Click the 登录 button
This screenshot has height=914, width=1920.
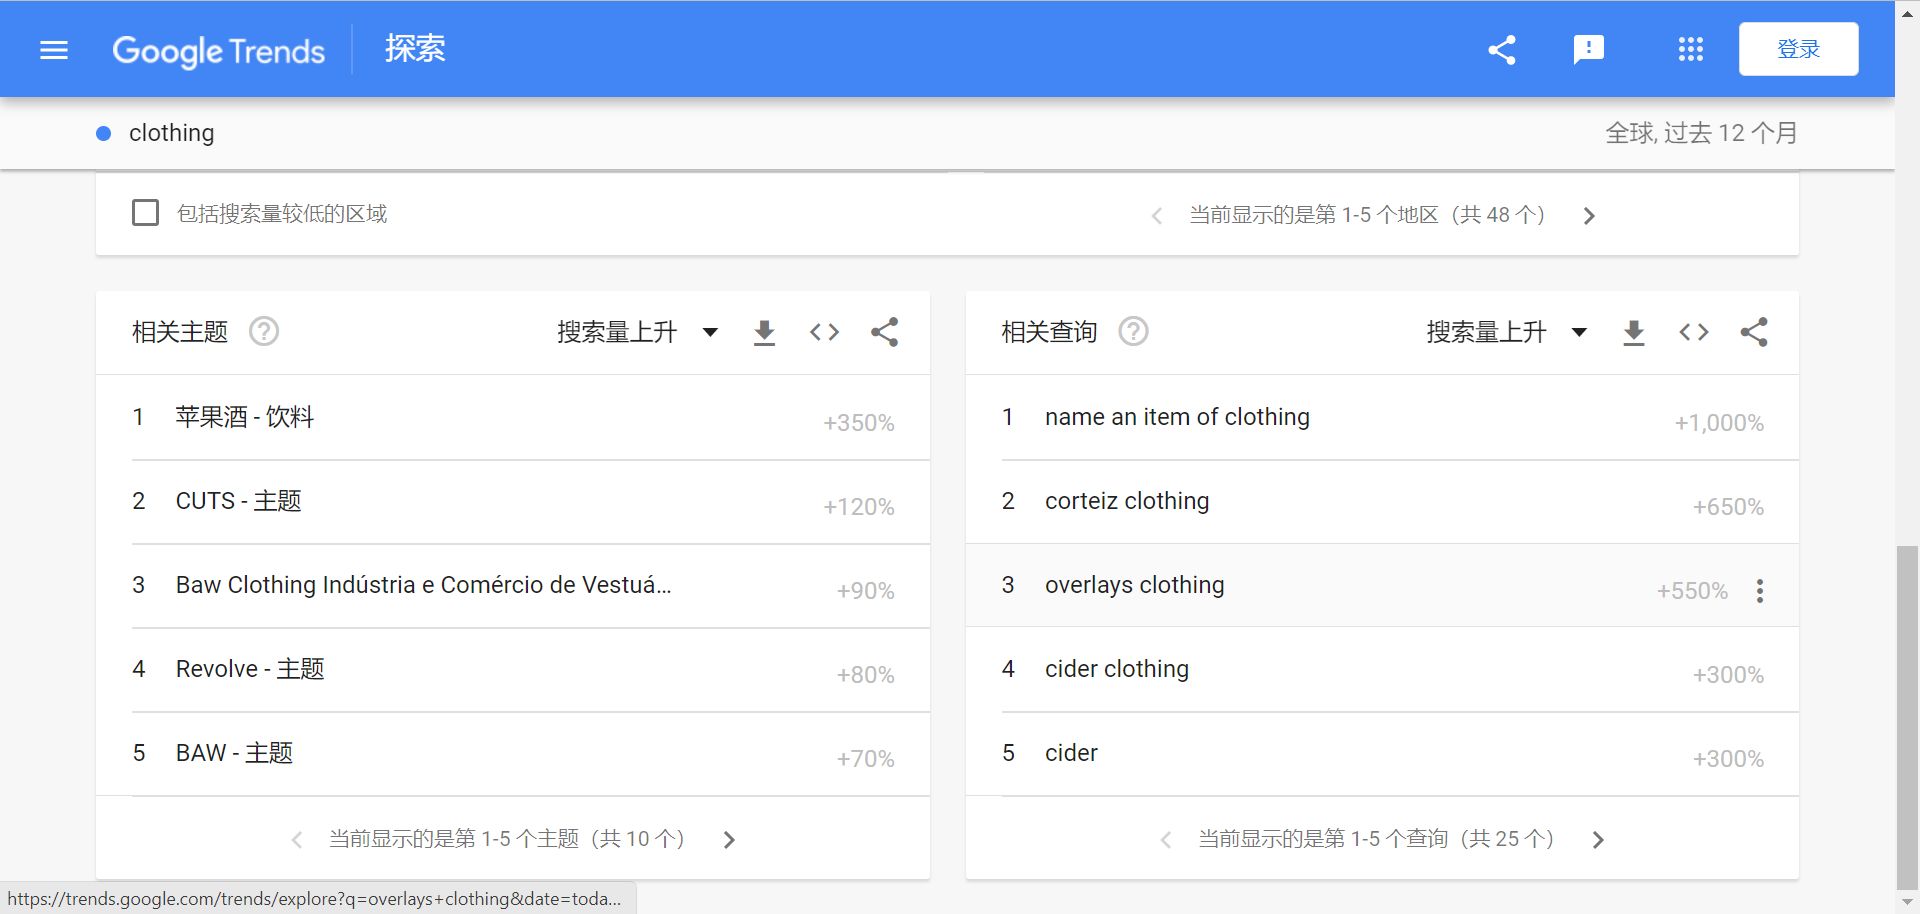pos(1798,48)
